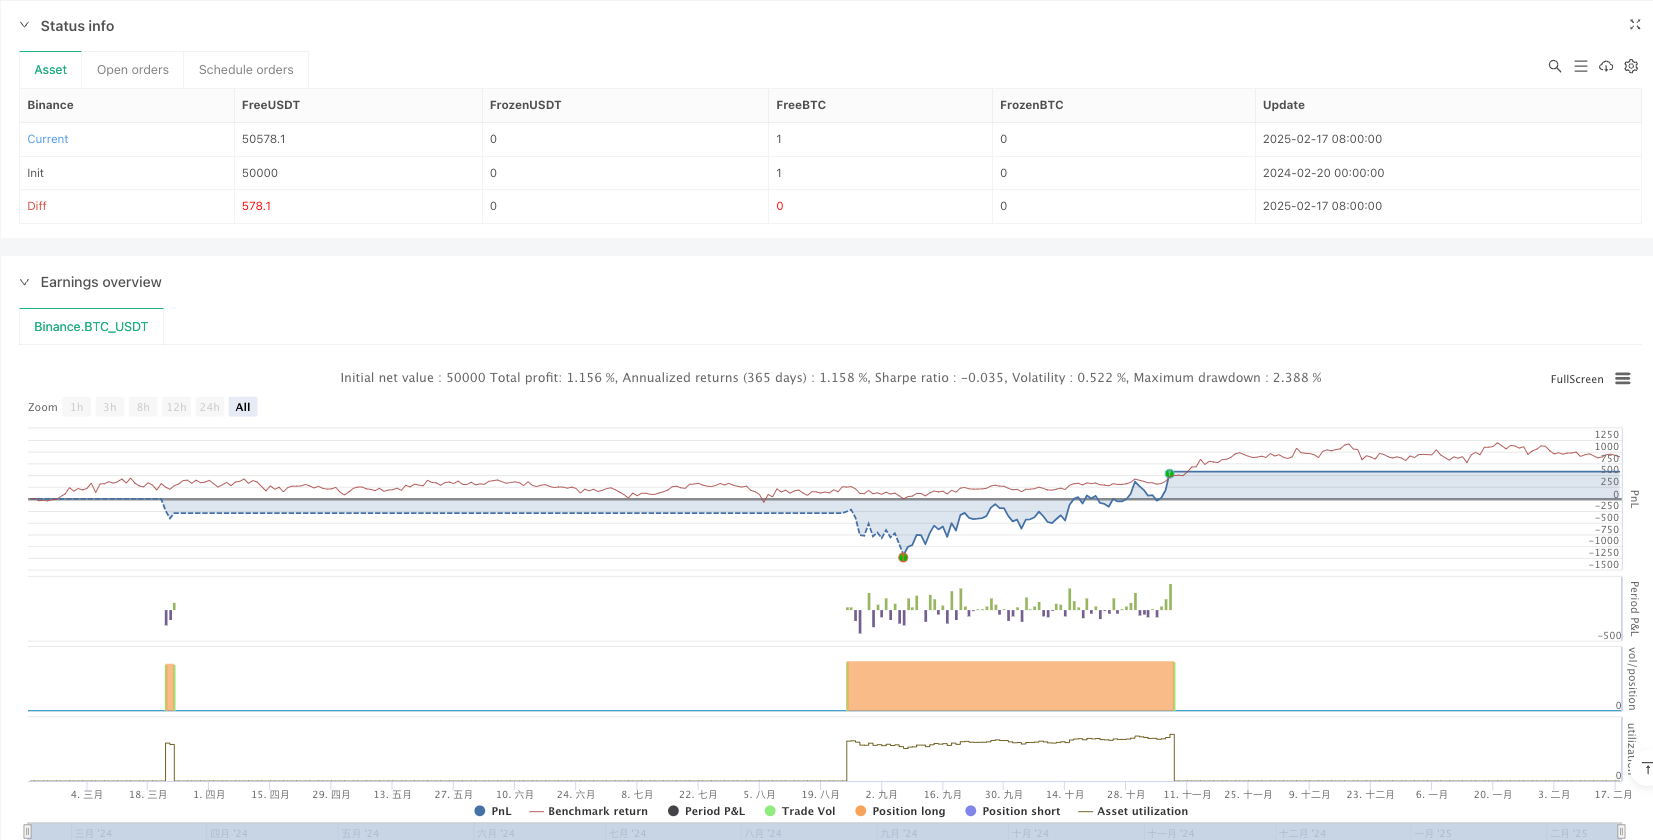The width and height of the screenshot is (1653, 840).
Task: Open the Schedule orders tab
Action: (x=246, y=70)
